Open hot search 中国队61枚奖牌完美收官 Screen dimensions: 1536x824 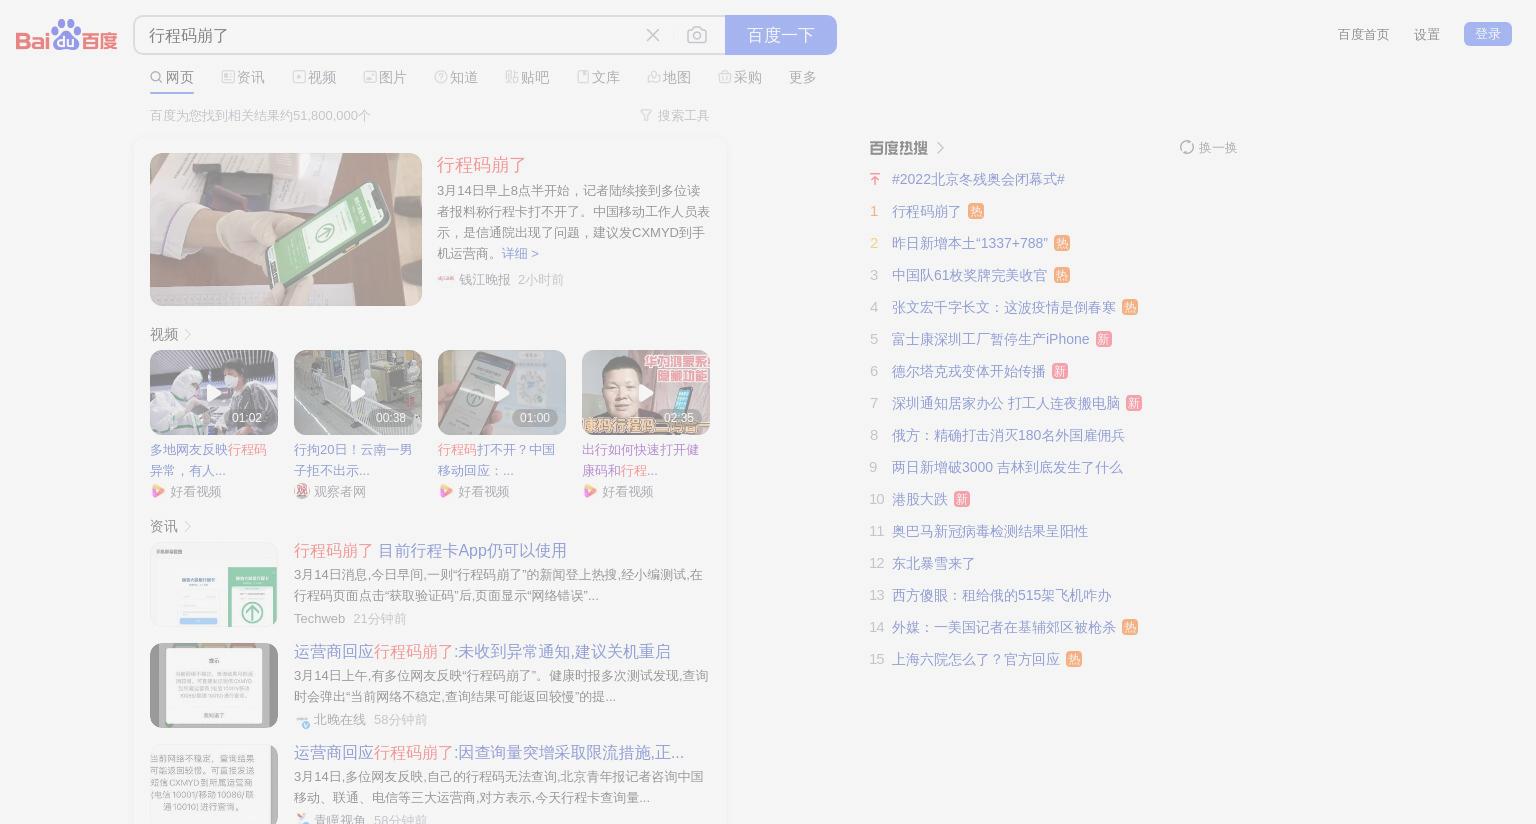(x=970, y=275)
